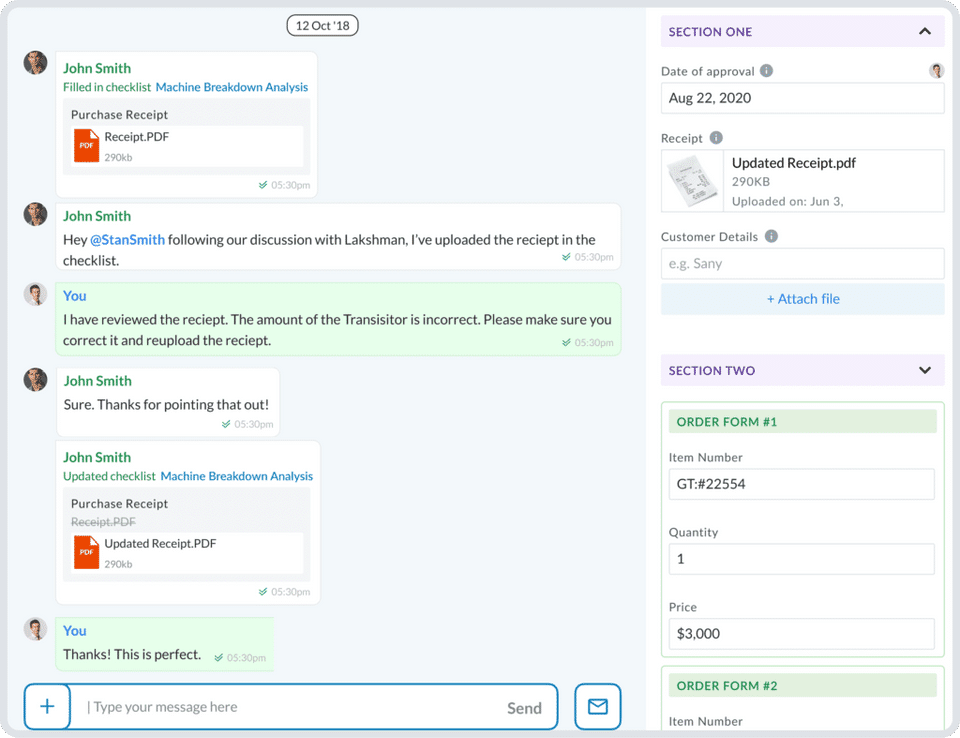Image resolution: width=960 pixels, height=738 pixels.
Task: Click the 12 Oct '18 date badge
Action: pyautogui.click(x=323, y=26)
